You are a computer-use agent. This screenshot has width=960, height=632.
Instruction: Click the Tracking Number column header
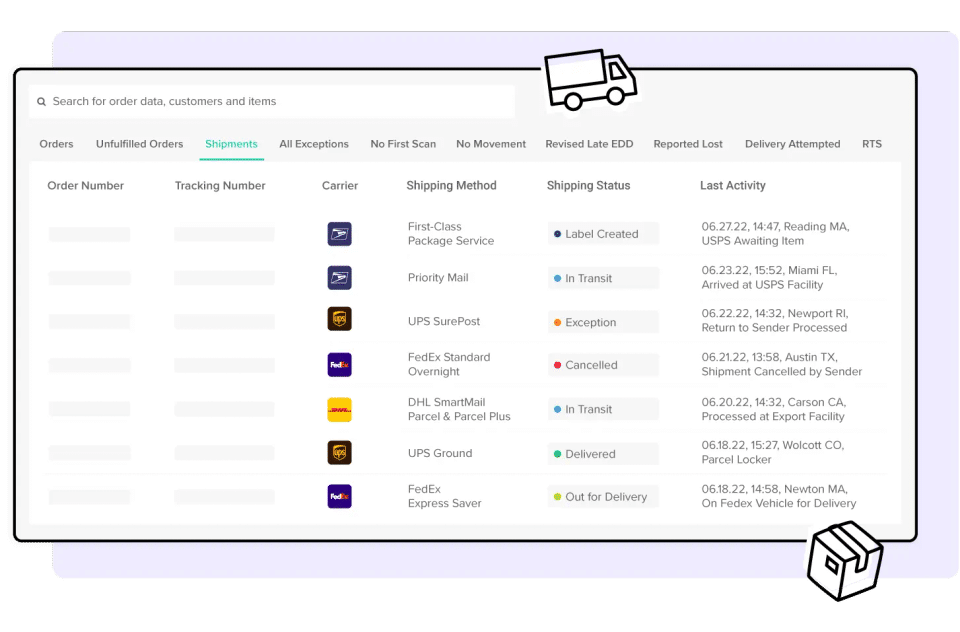pyautogui.click(x=220, y=186)
